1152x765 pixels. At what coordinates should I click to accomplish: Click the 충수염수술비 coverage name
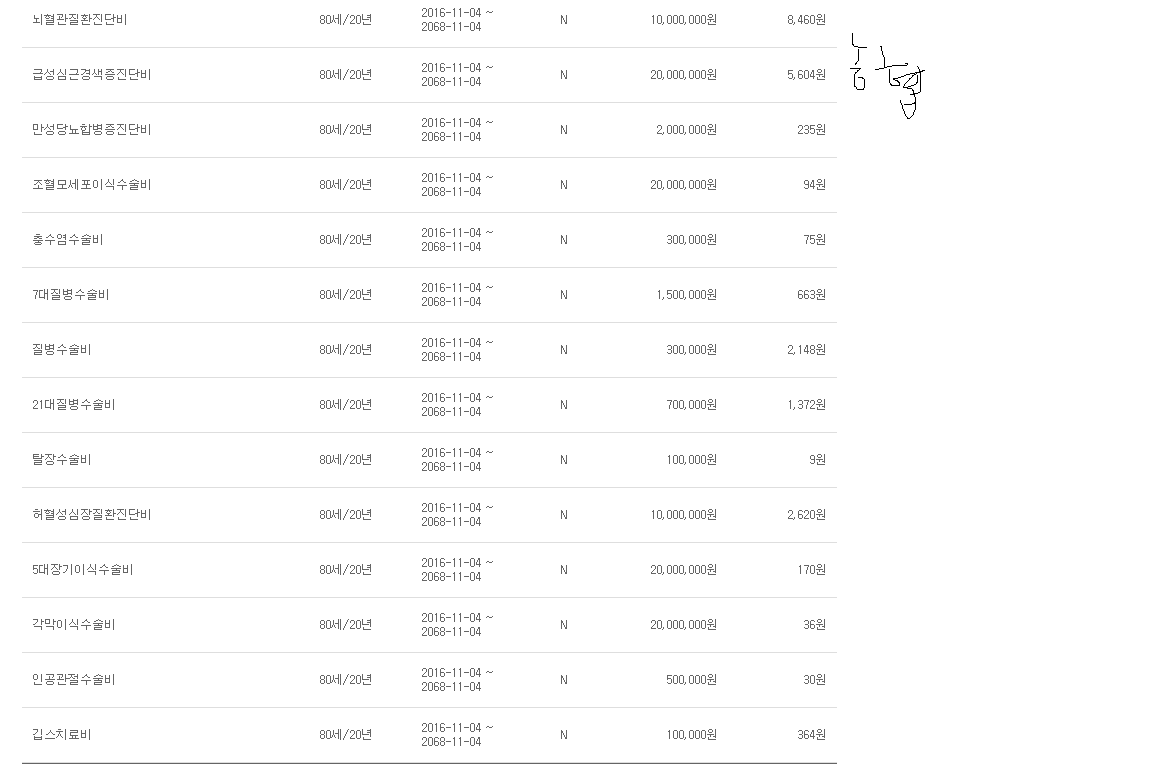[x=68, y=240]
